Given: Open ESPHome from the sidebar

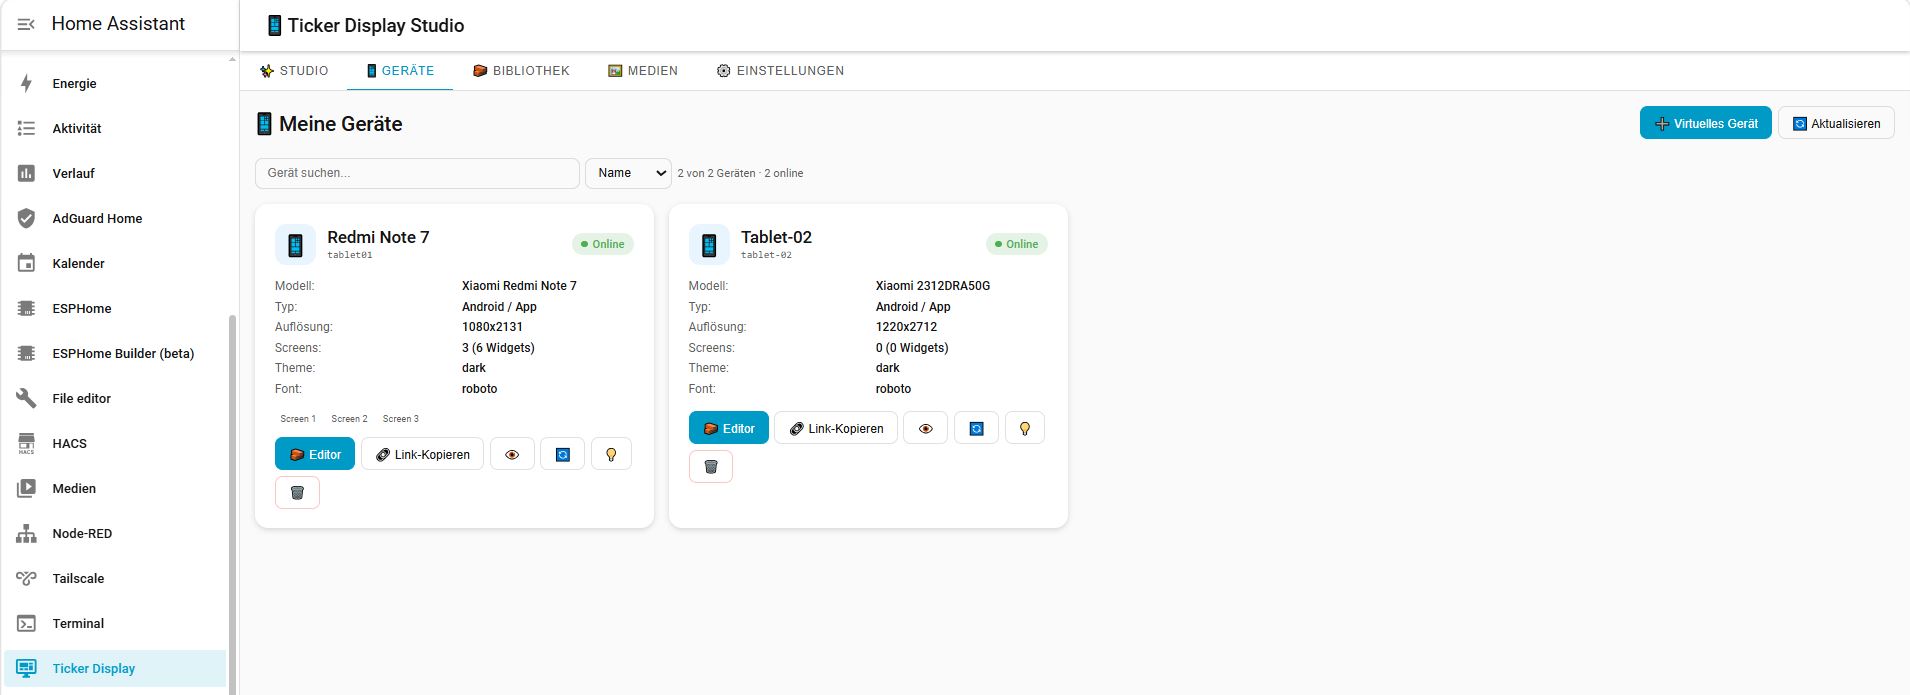Looking at the screenshot, I should (x=82, y=308).
